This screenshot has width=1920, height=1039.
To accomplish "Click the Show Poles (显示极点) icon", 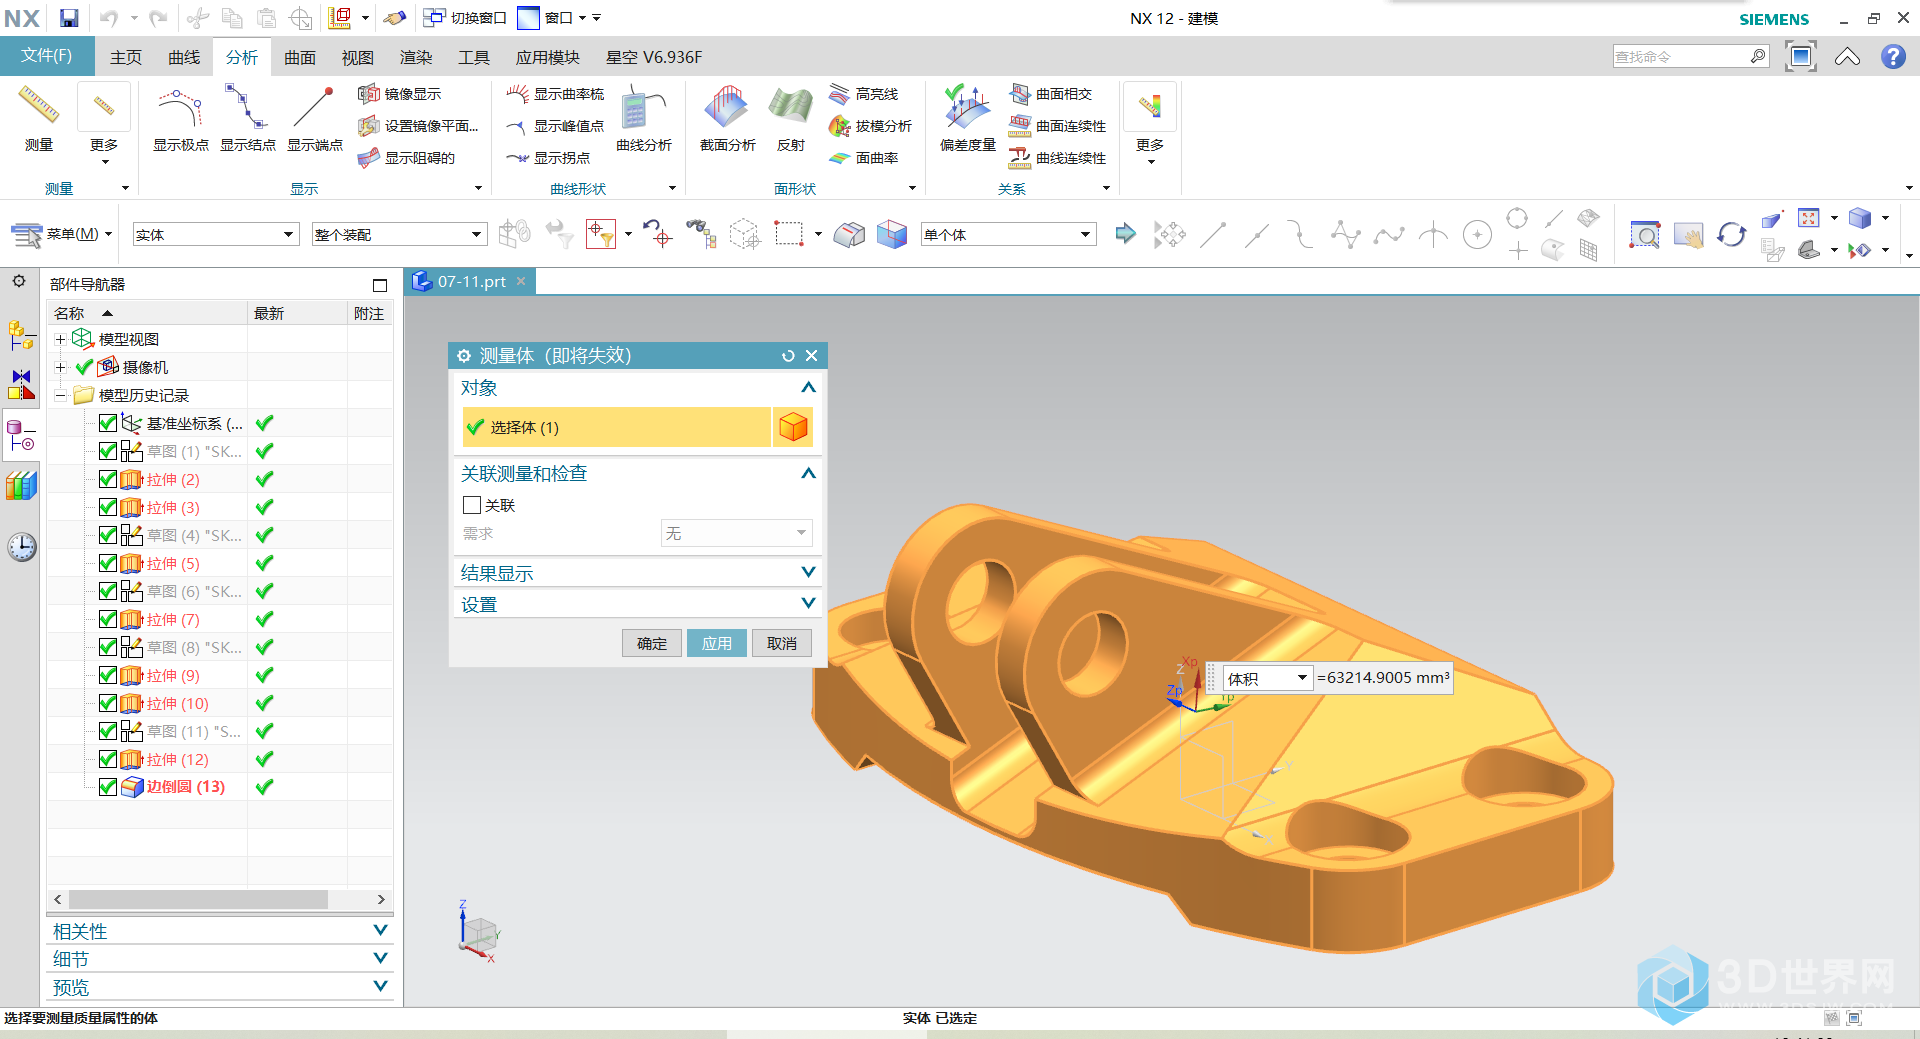I will [x=180, y=108].
